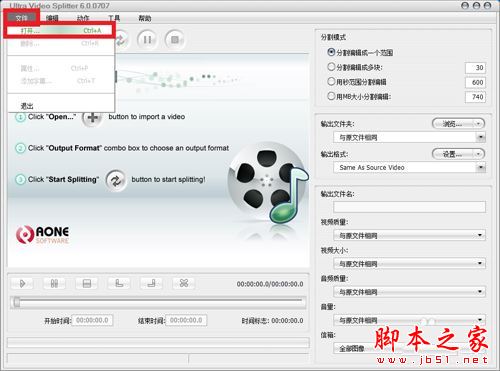Open the 文件 menu

[x=22, y=18]
